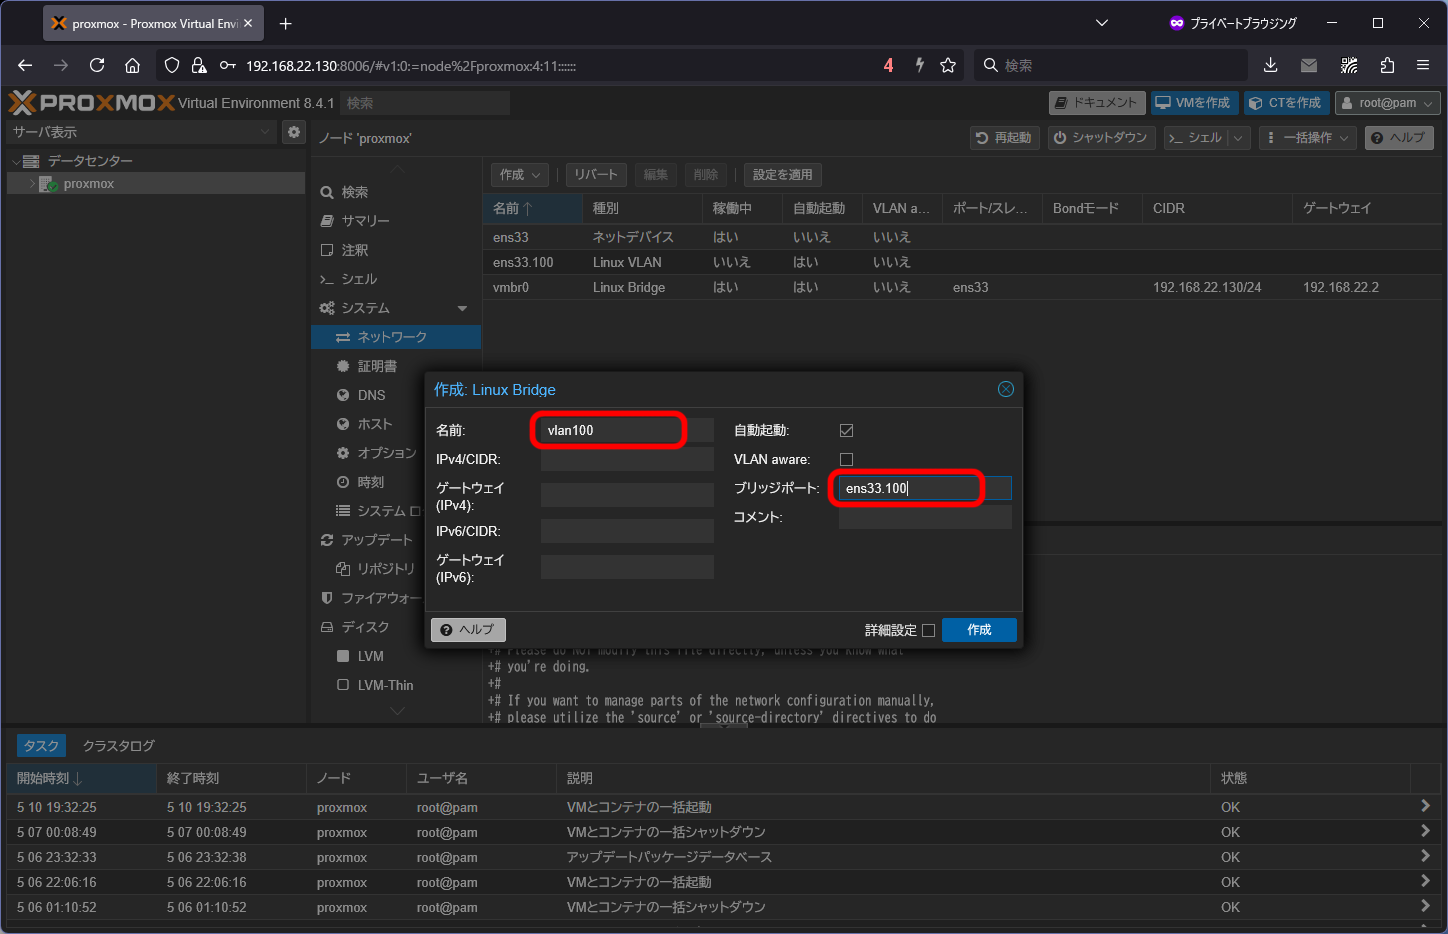Open the Summary (サマリー) menu item
Screen dimensions: 1448x934
[x=396, y=221]
